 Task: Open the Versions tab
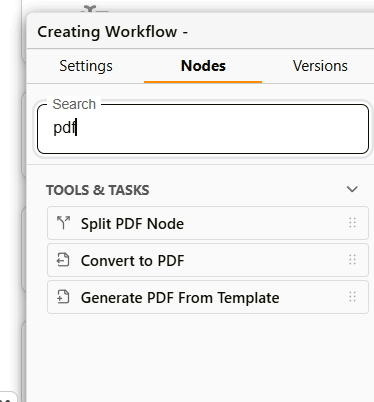click(320, 66)
